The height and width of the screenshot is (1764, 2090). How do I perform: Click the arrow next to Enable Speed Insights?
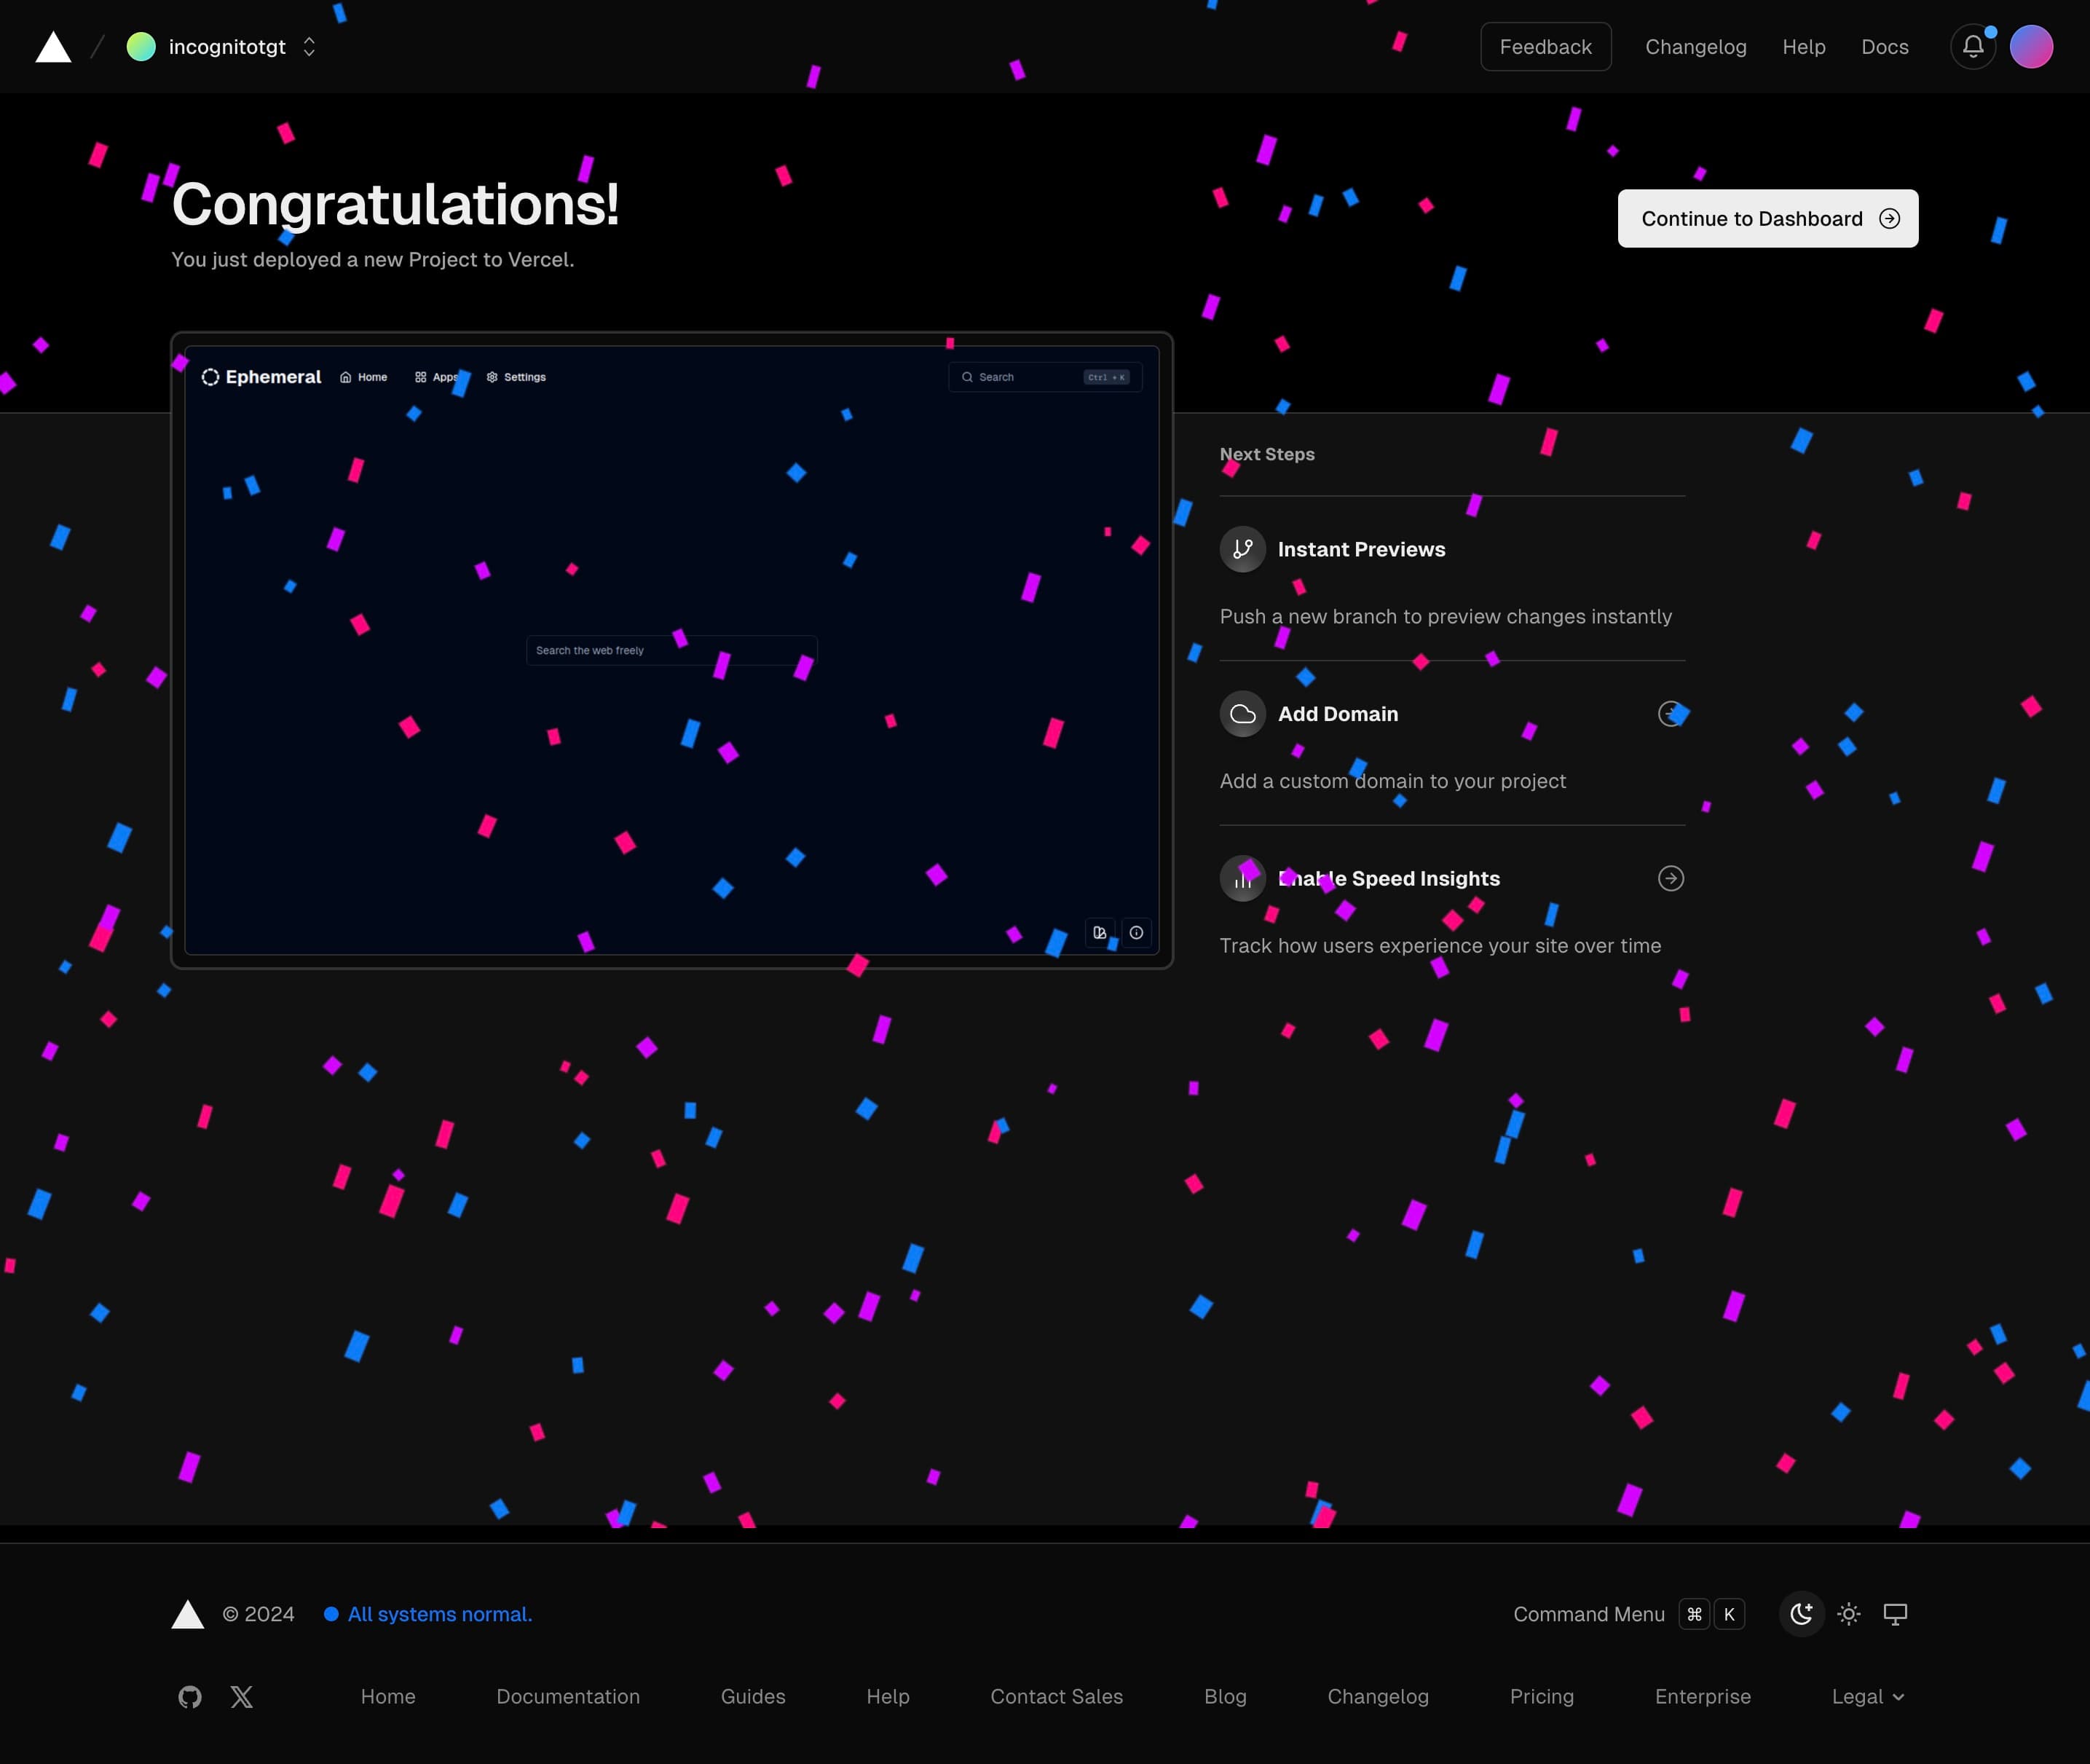click(x=1670, y=878)
